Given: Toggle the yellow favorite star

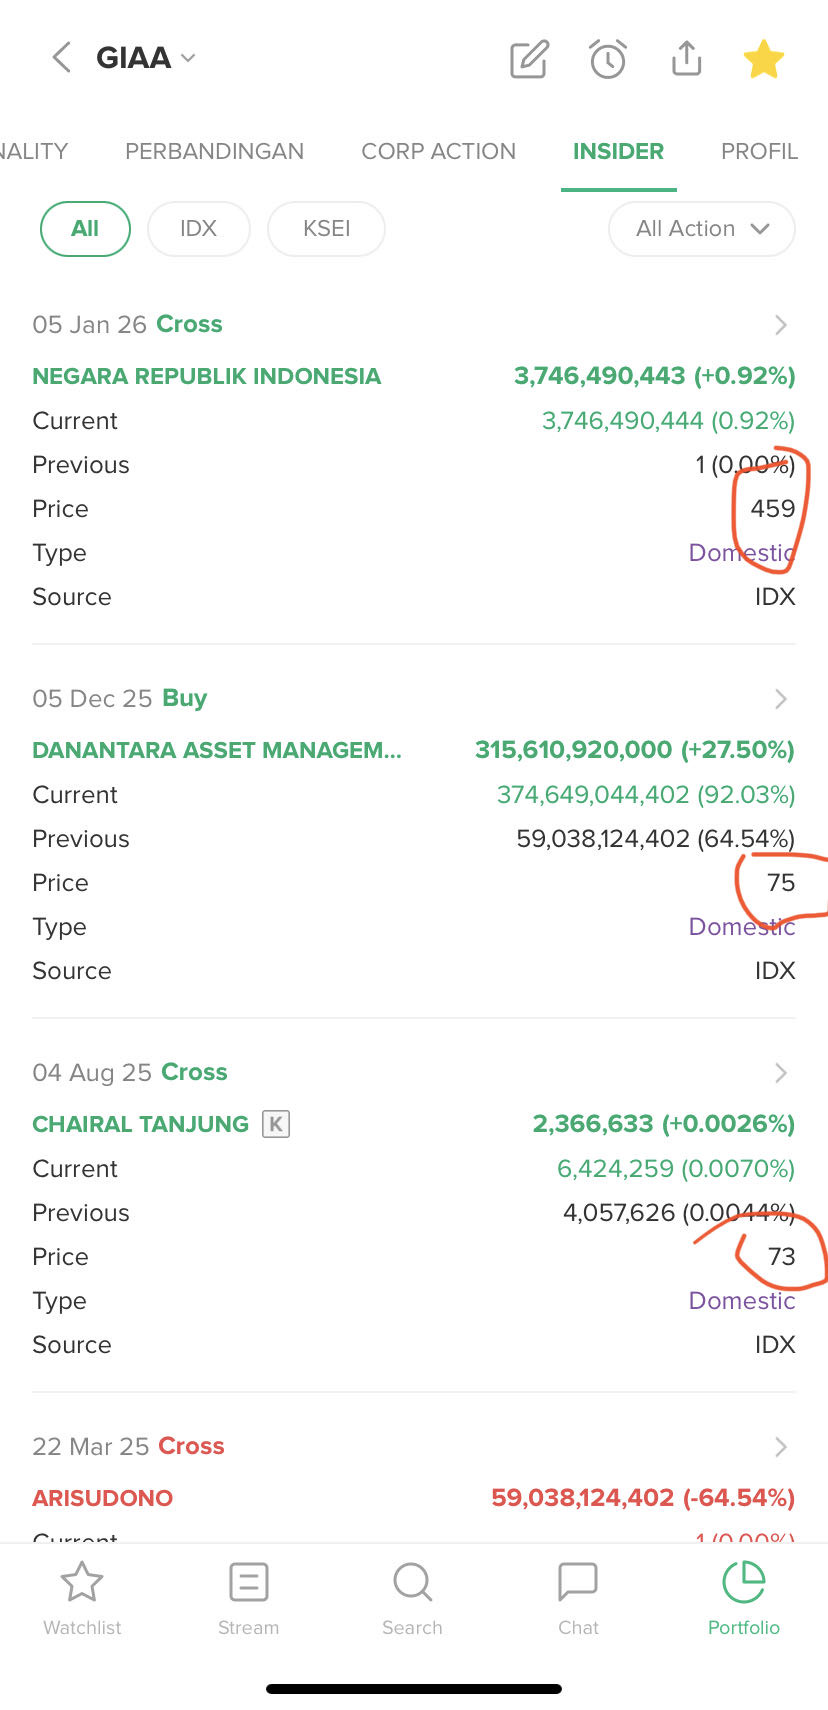Looking at the screenshot, I should point(763,59).
